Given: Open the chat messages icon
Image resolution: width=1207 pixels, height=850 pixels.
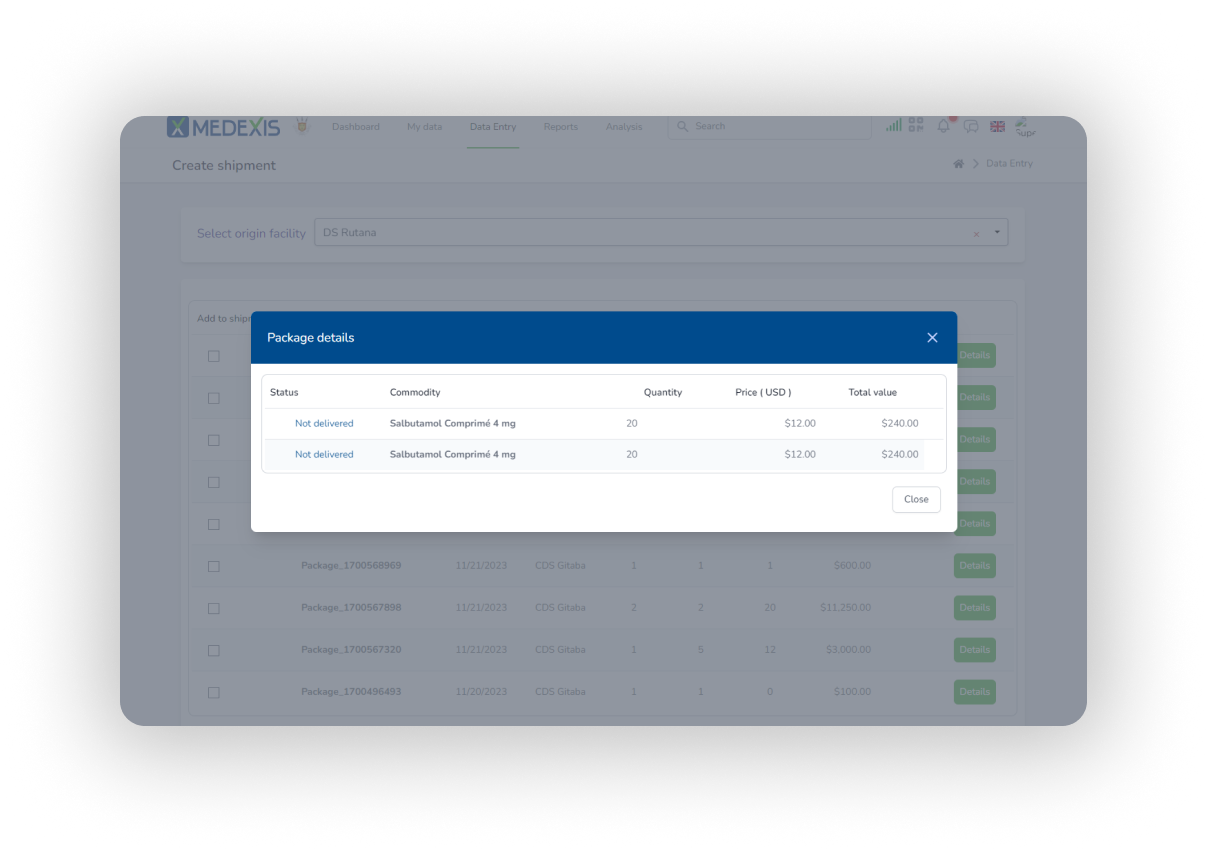Looking at the screenshot, I should pyautogui.click(x=970, y=126).
